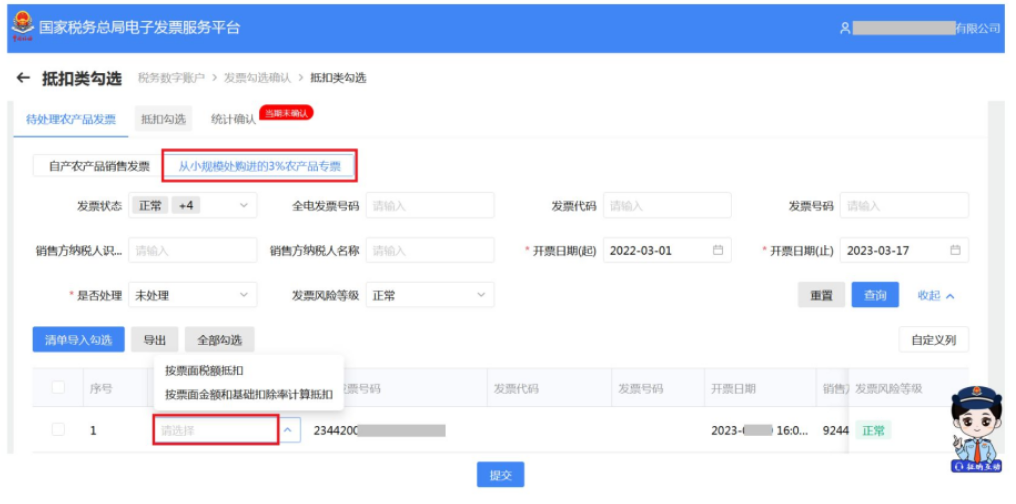Viewport: 1016px width, 504px height.
Task: Check the checkbox for row 1
Action: tap(58, 430)
